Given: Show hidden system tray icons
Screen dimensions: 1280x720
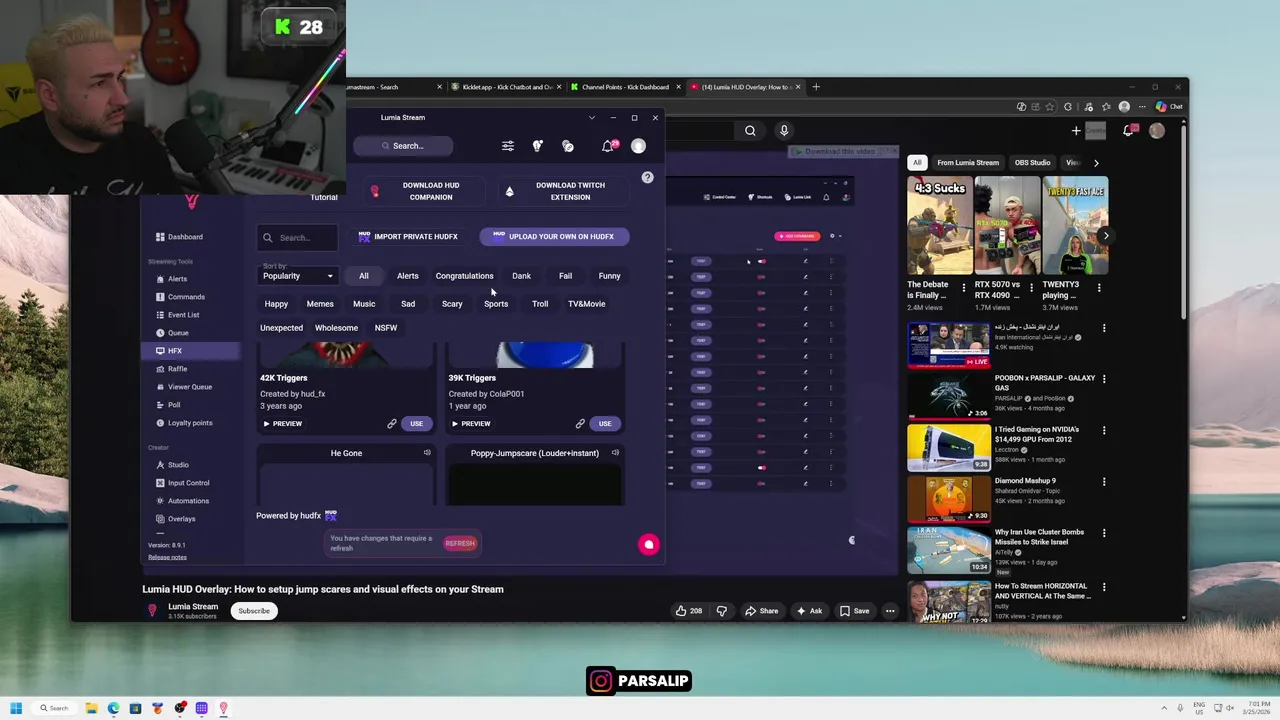Looking at the screenshot, I should [1164, 708].
